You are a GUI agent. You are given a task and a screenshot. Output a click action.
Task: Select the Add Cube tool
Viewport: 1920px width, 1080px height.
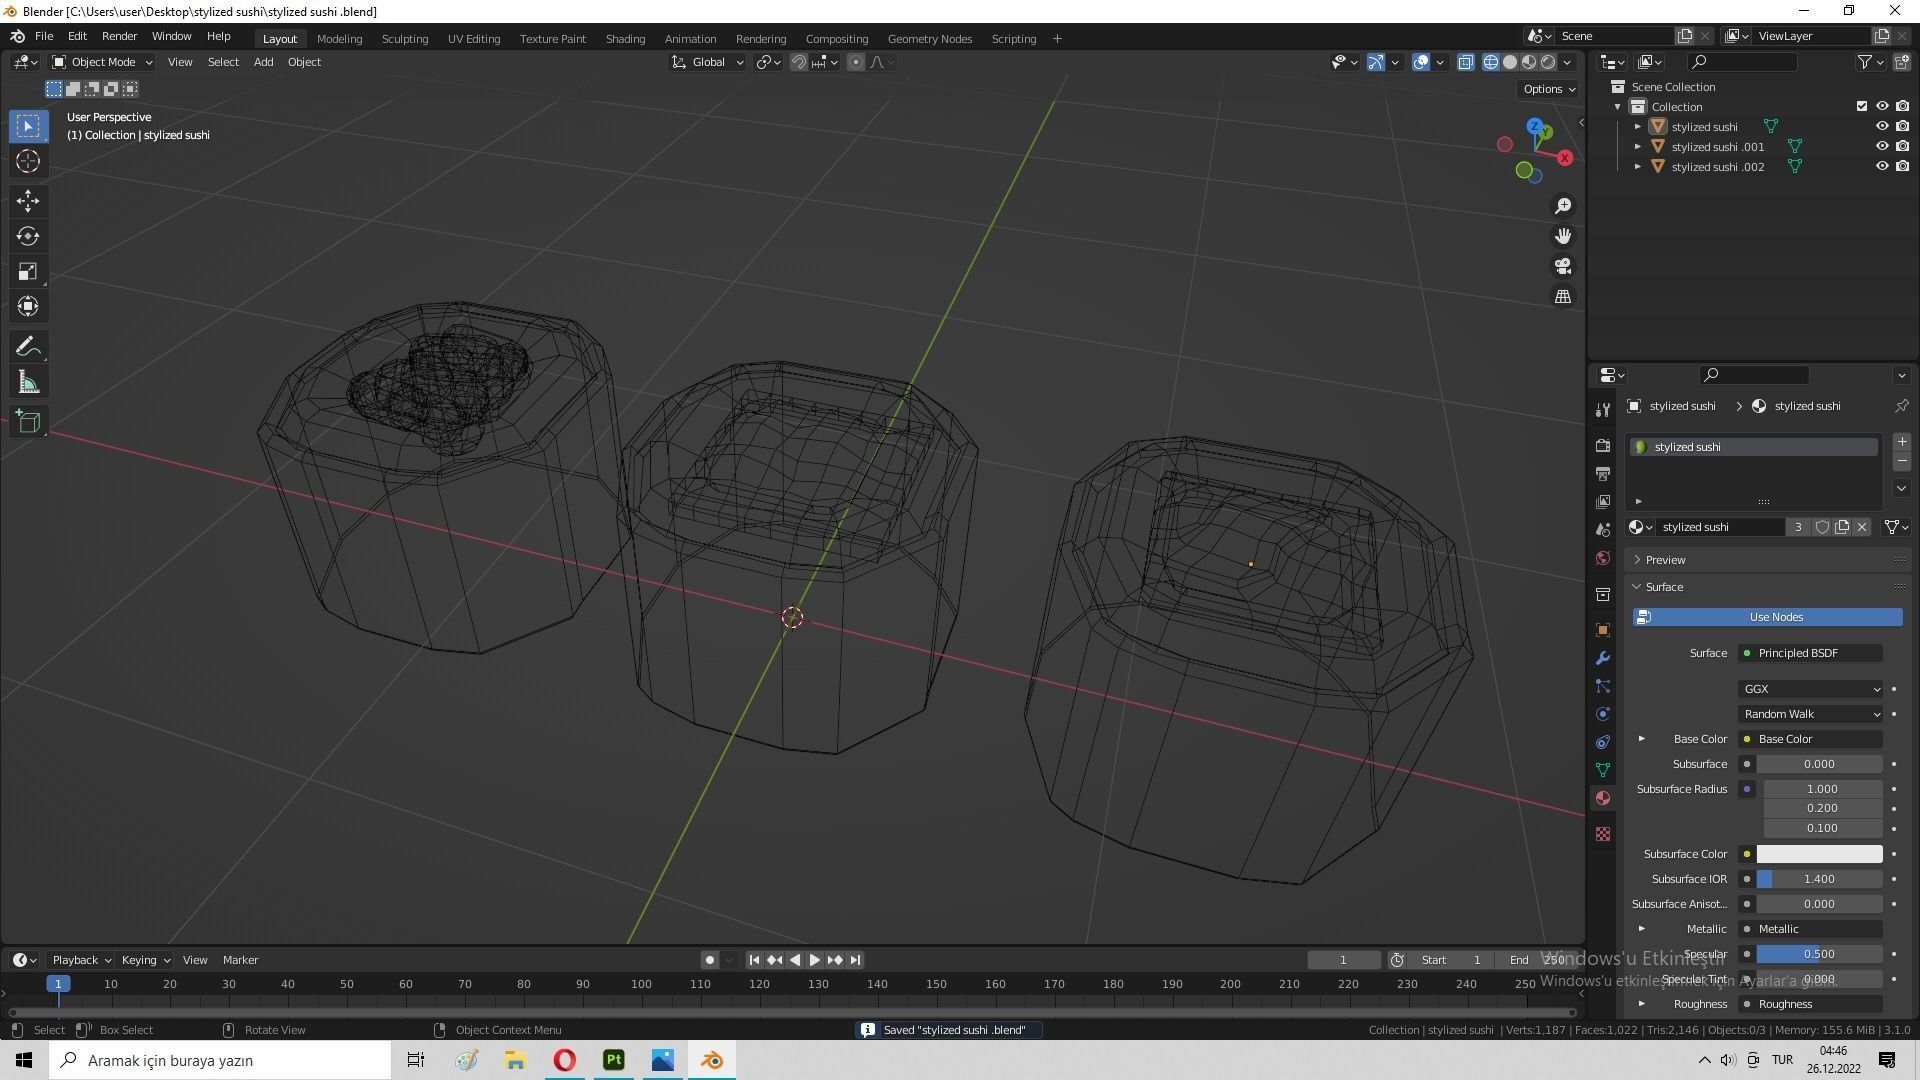click(28, 422)
